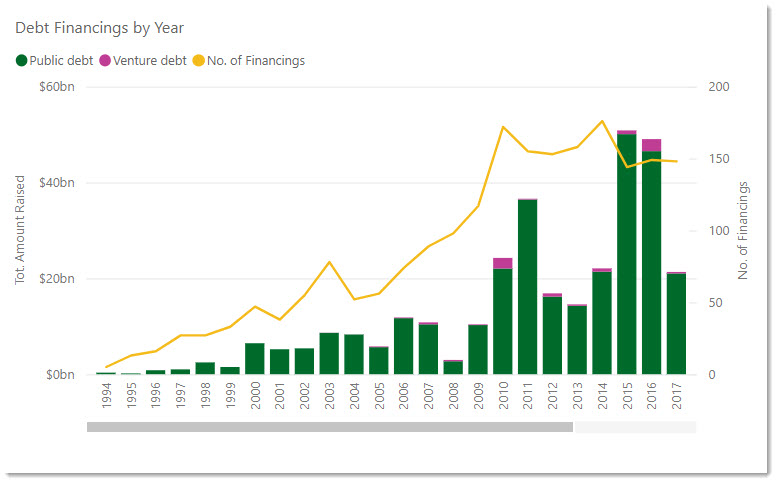Image resolution: width=777 pixels, height=483 pixels.
Task: Click the Venture debt magenta legend marker
Action: 105,61
